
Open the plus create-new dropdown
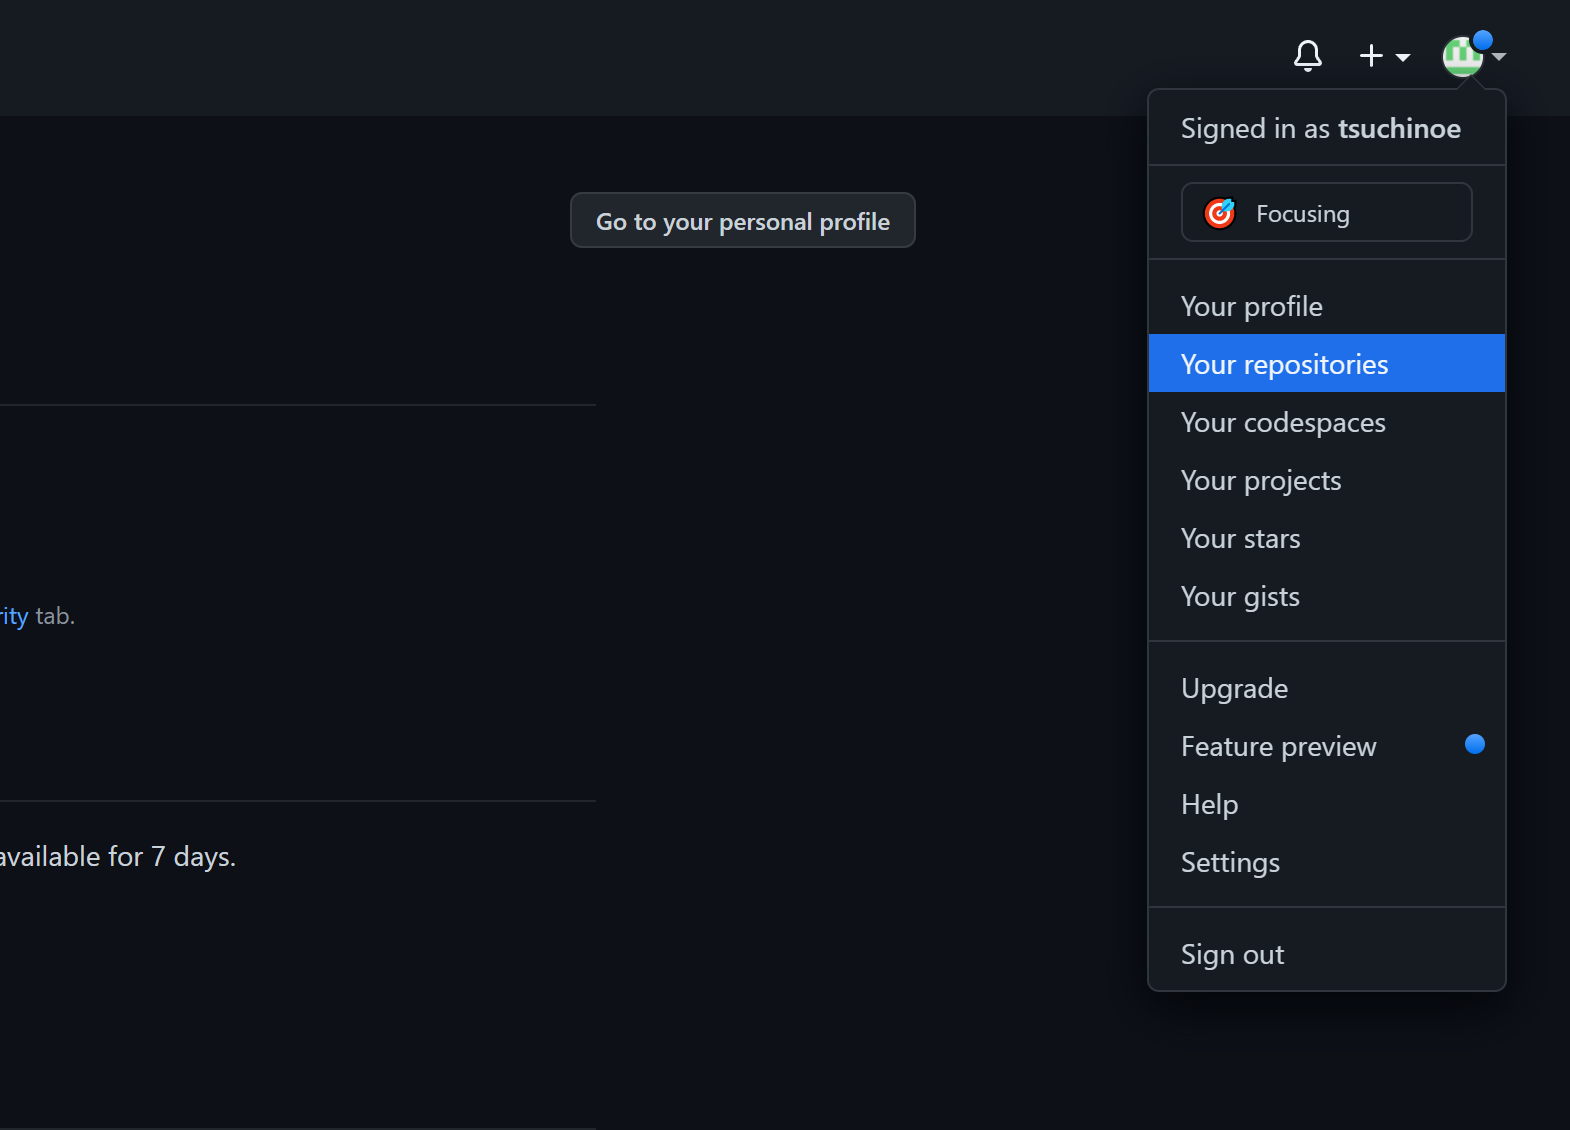click(x=1384, y=56)
